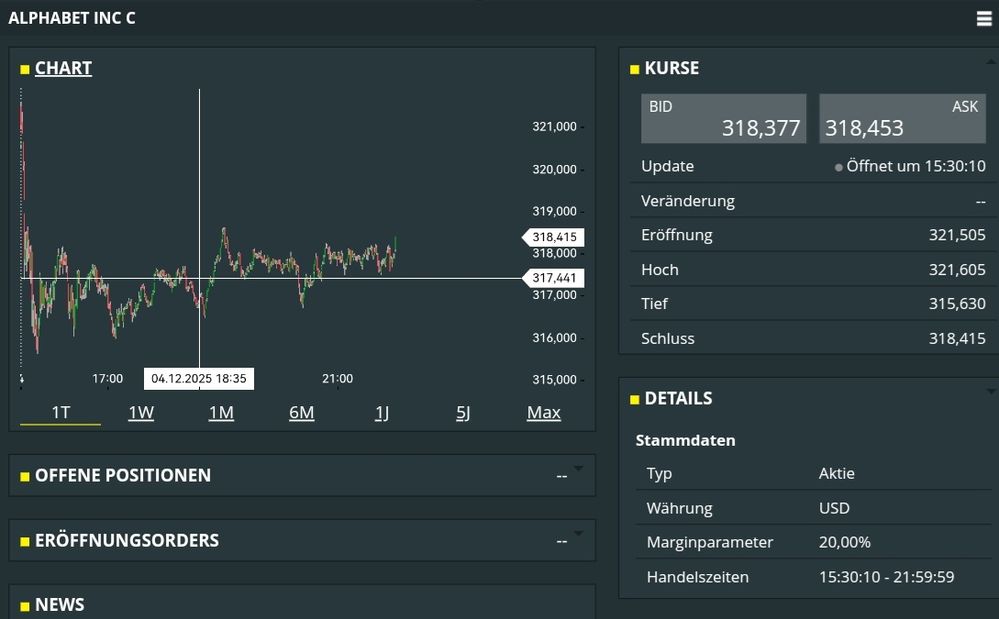Click the 21:00 x-axis label
Screen dimensions: 999x619
click(337, 379)
